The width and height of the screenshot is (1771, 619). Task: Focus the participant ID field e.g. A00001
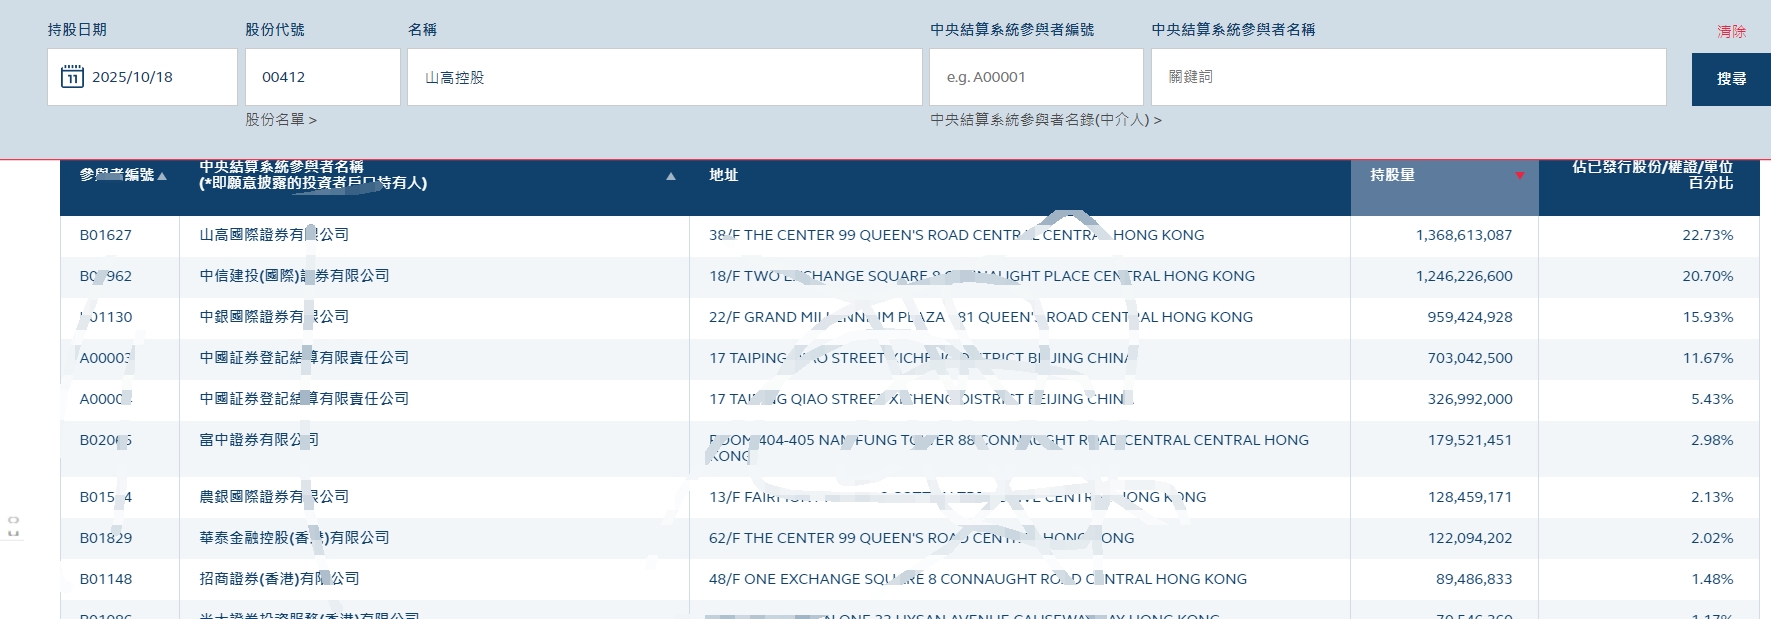point(1036,77)
